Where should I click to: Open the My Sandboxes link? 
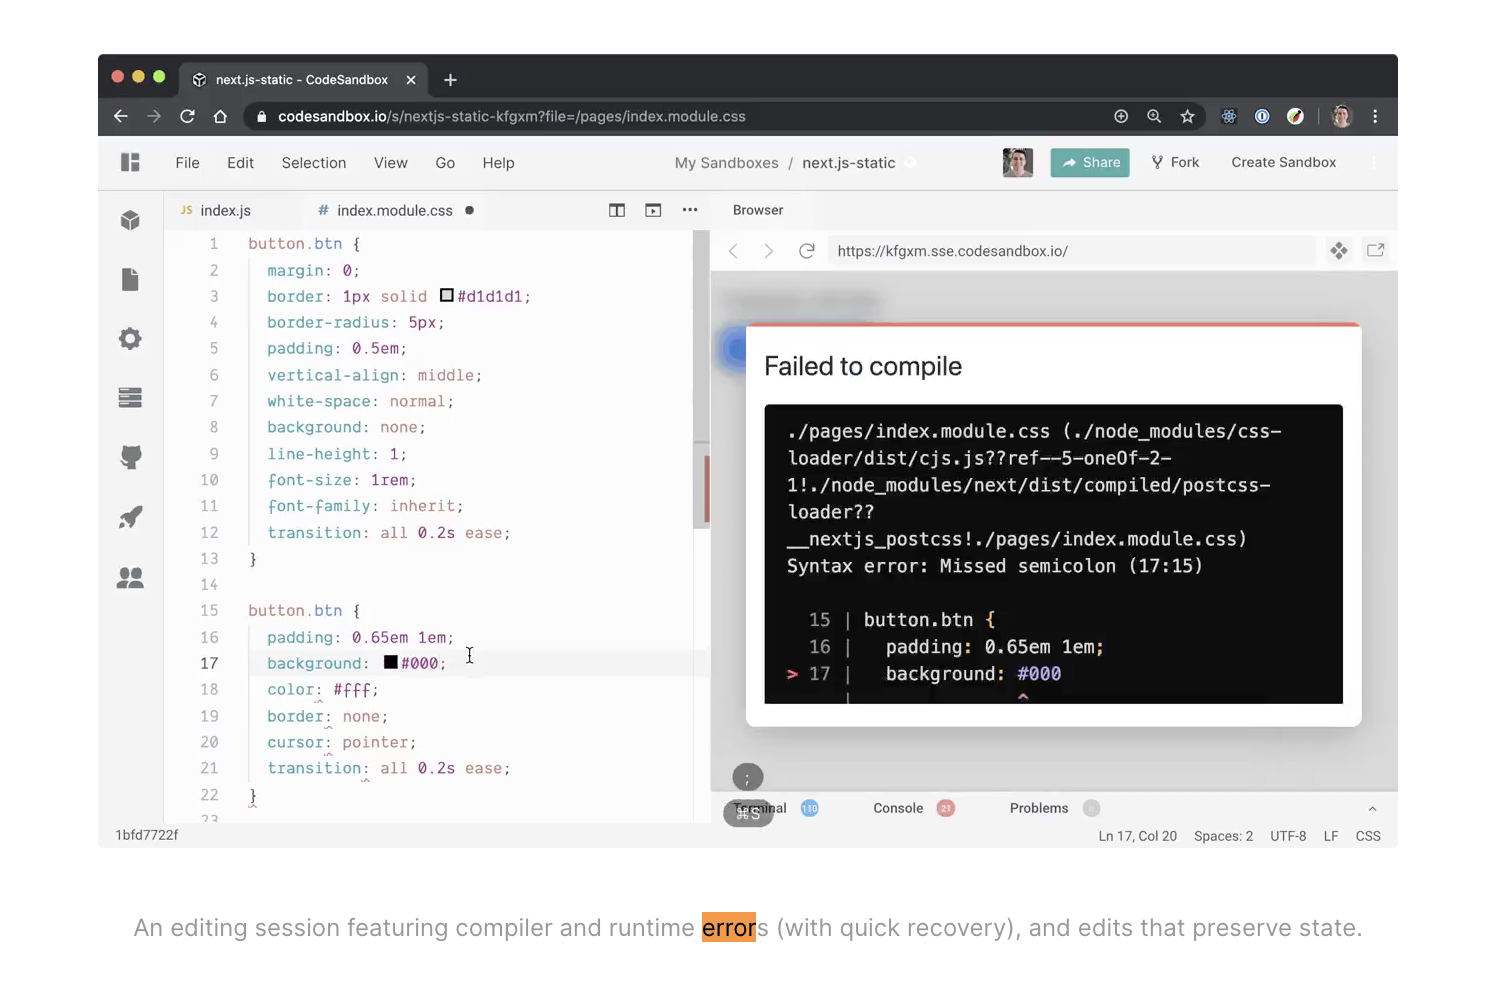[726, 162]
